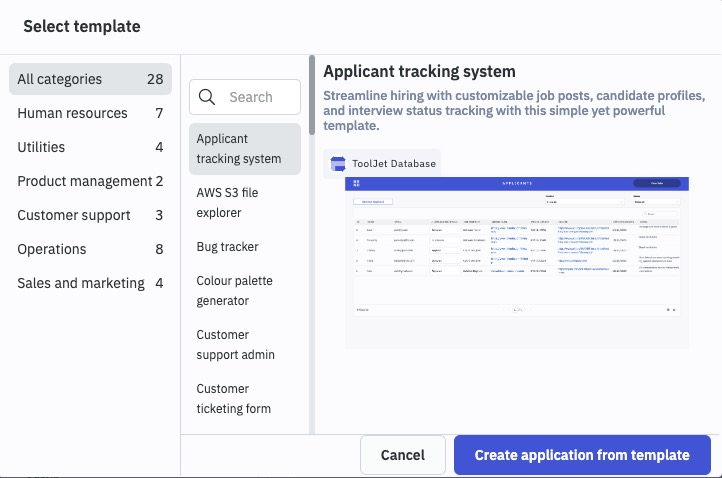The height and width of the screenshot is (478, 722).
Task: Select Applicant tracking system template
Action: point(244,149)
